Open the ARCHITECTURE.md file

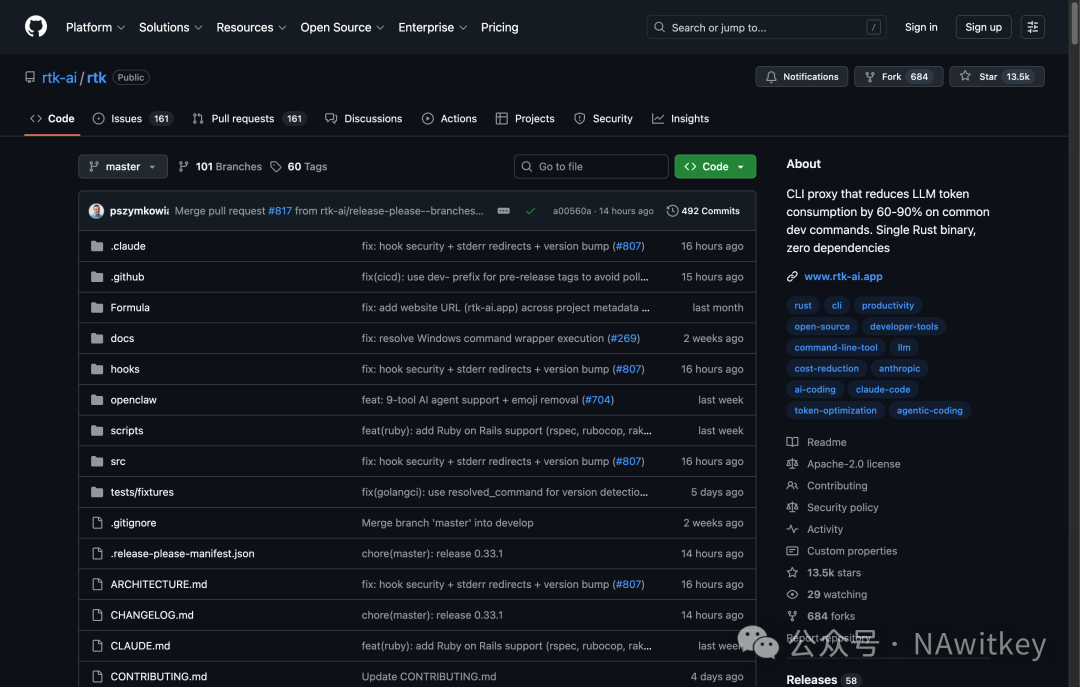pyautogui.click(x=158, y=584)
